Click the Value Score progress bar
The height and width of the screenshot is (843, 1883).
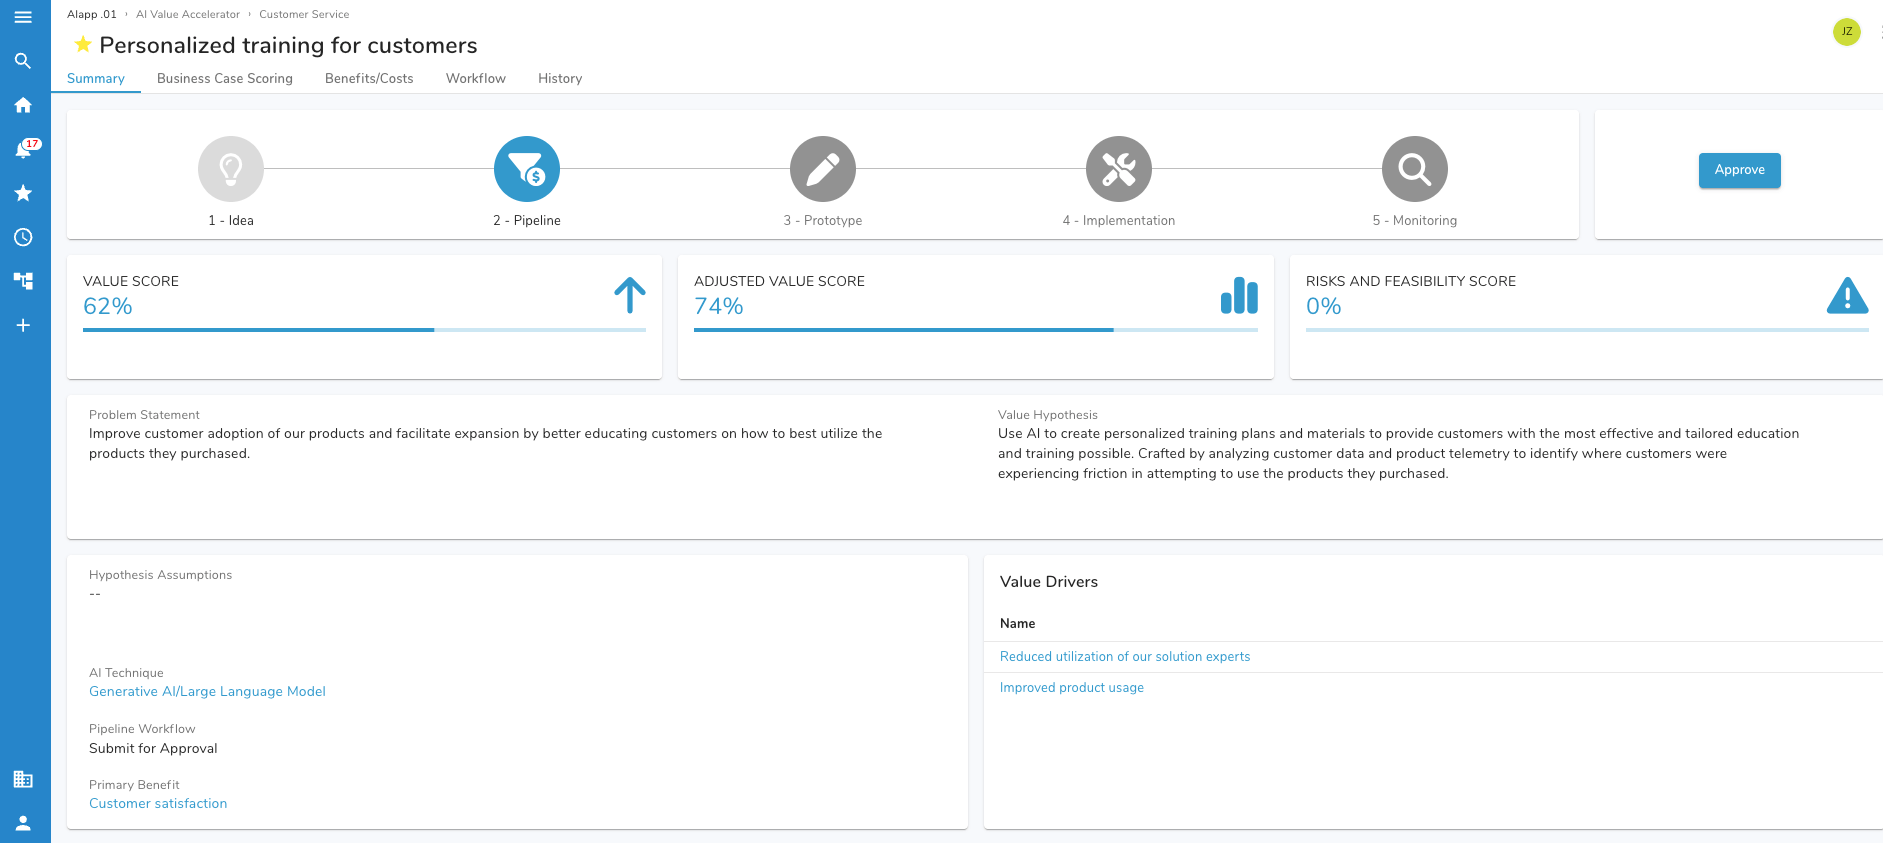364,329
